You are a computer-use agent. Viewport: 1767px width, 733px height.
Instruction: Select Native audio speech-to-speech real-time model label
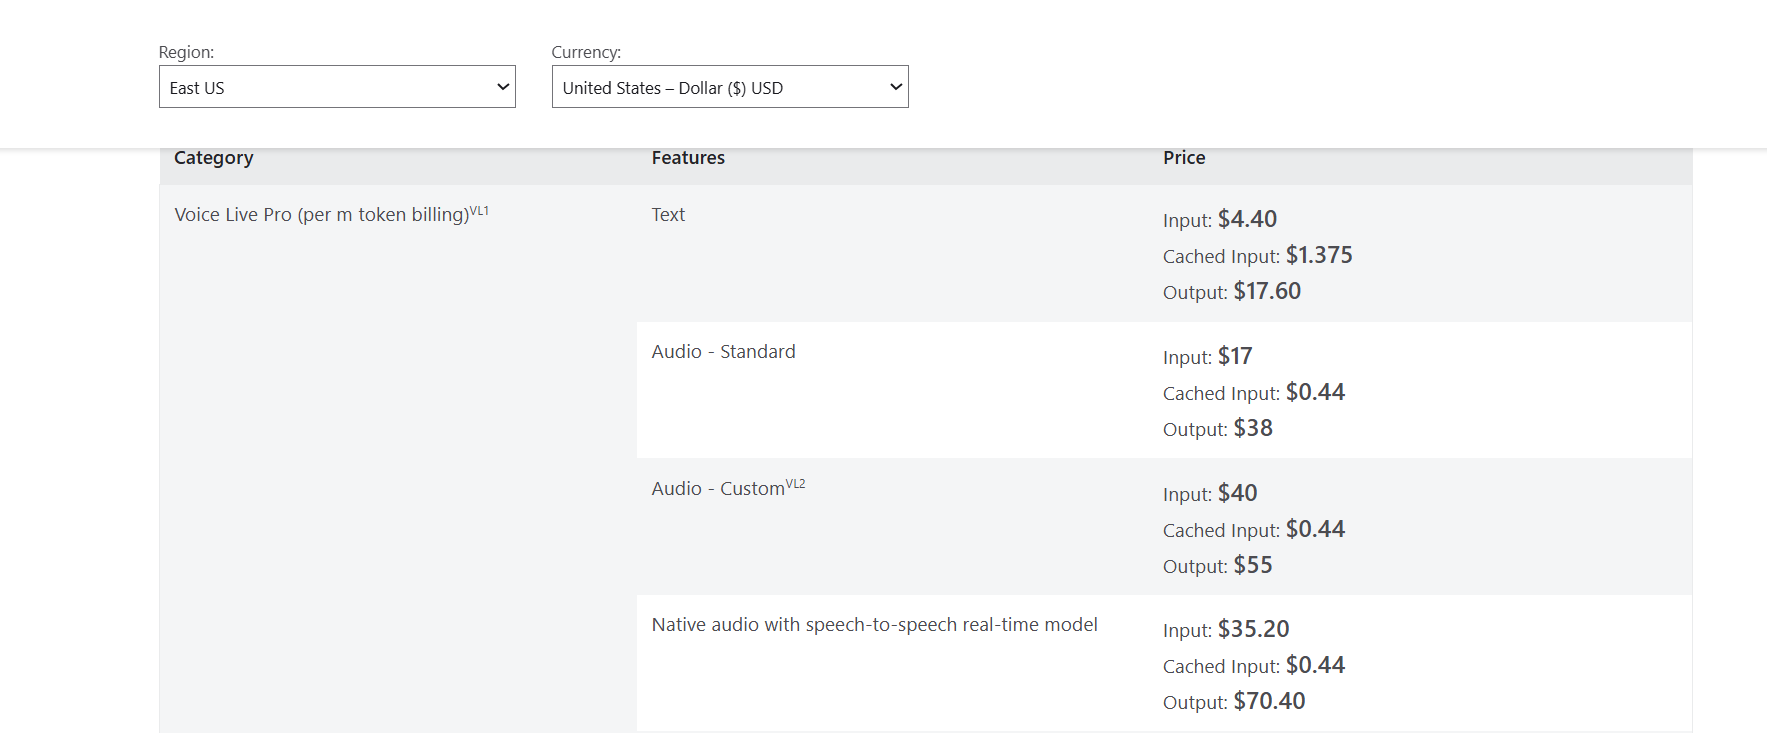pos(874,625)
